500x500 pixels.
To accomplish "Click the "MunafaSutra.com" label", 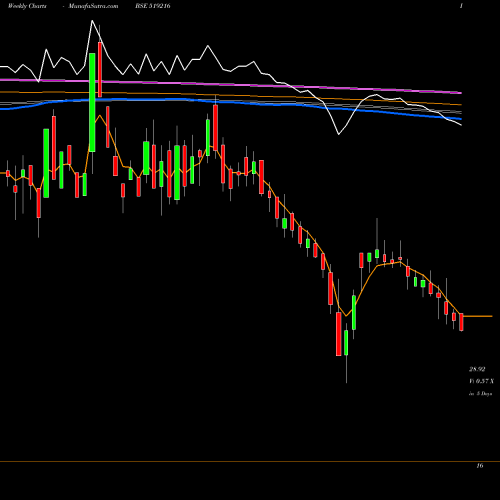I will 93,6.
